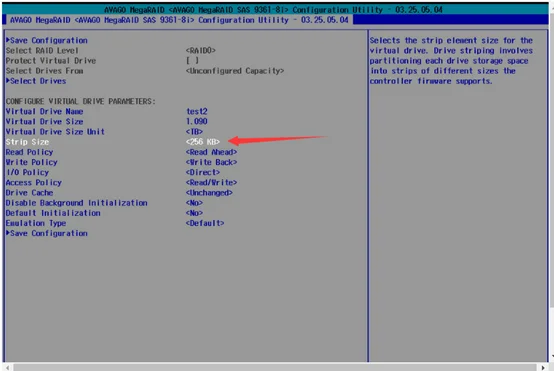Open Select Drives From Unconfigured Capacity

pos(235,71)
